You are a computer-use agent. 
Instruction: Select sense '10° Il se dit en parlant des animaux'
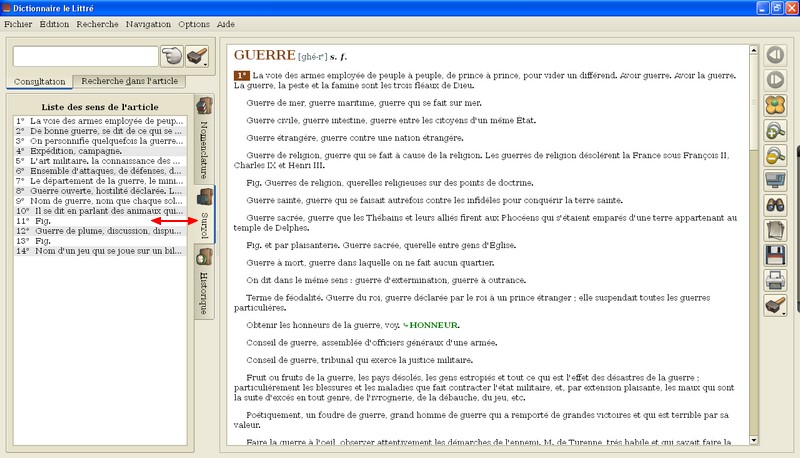pyautogui.click(x=99, y=211)
